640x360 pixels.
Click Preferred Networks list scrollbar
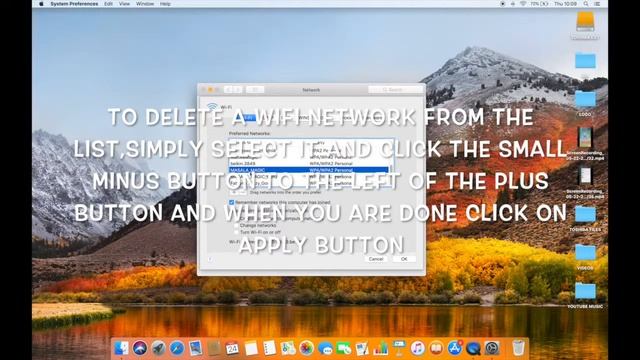tap(391, 169)
